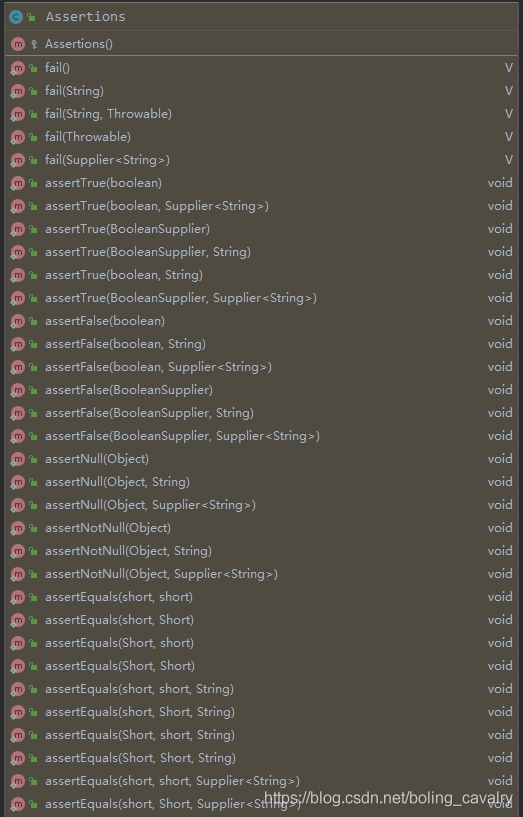Select fail(String, Throwable) in the list
Viewport: 523px width, 817px height.
coord(261,114)
